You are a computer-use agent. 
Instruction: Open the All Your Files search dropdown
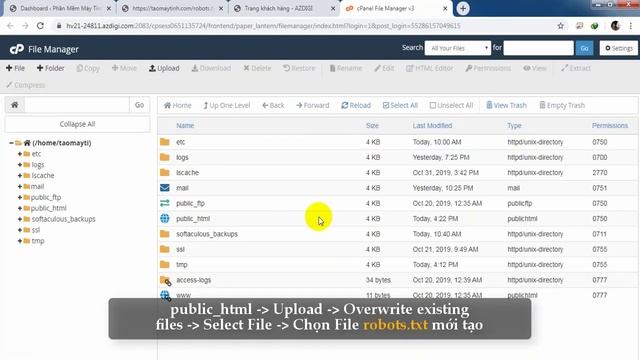click(x=458, y=48)
